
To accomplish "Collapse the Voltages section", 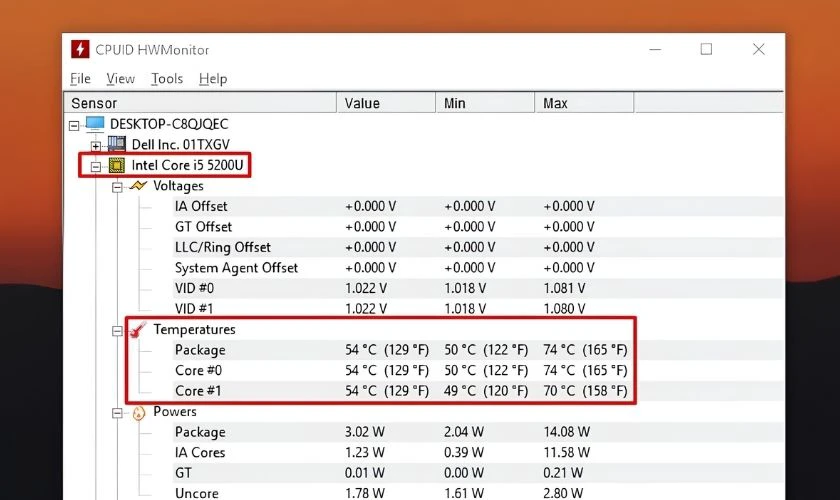I will pos(117,187).
